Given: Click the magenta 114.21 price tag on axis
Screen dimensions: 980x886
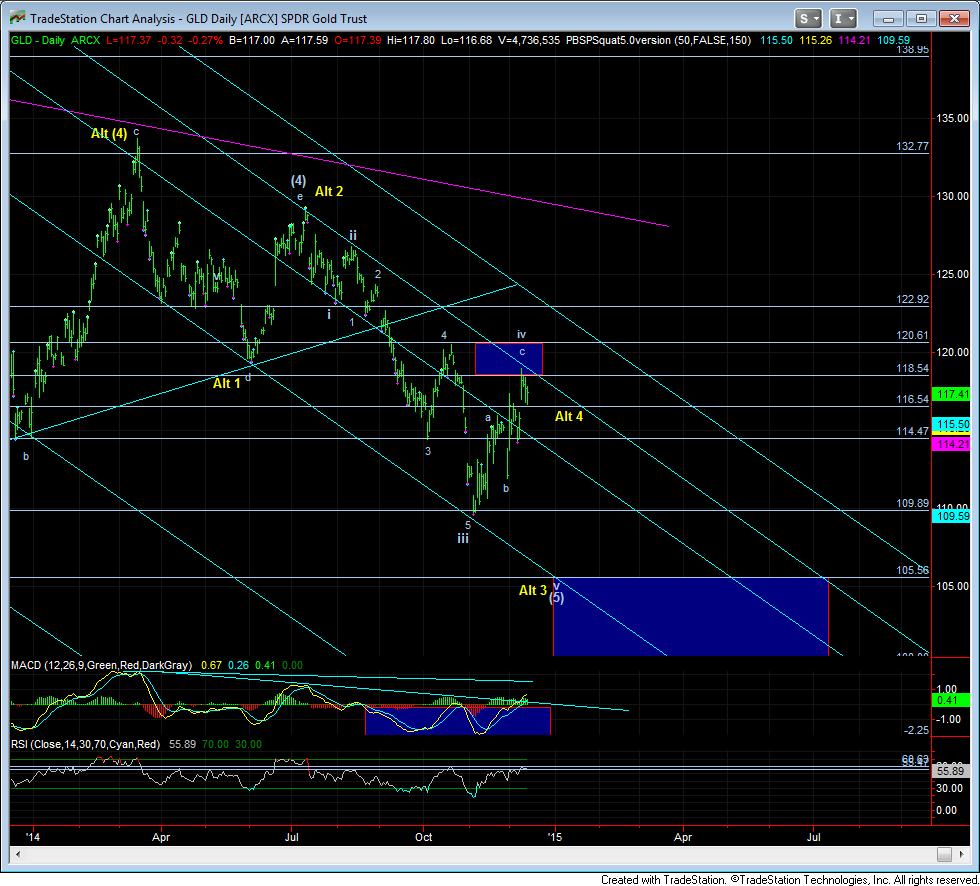Looking at the screenshot, I should point(951,444).
